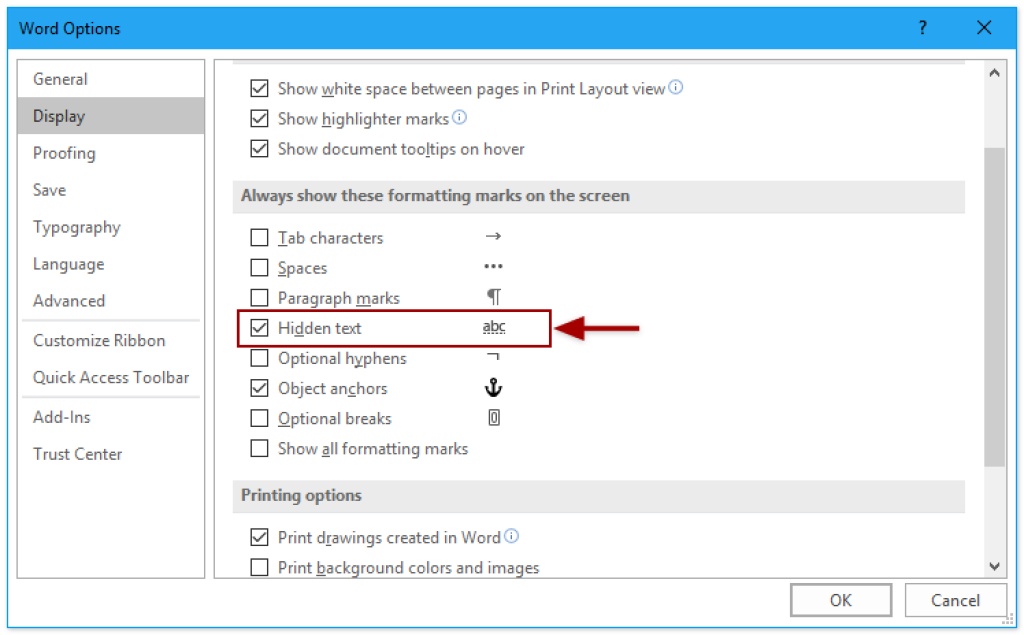Open Help using the question mark in the title bar

tap(922, 28)
